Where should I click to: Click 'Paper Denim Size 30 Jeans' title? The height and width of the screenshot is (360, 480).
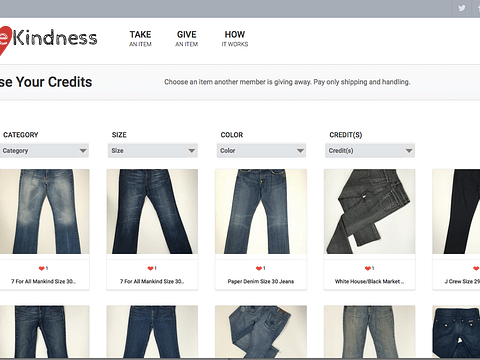pos(261,282)
